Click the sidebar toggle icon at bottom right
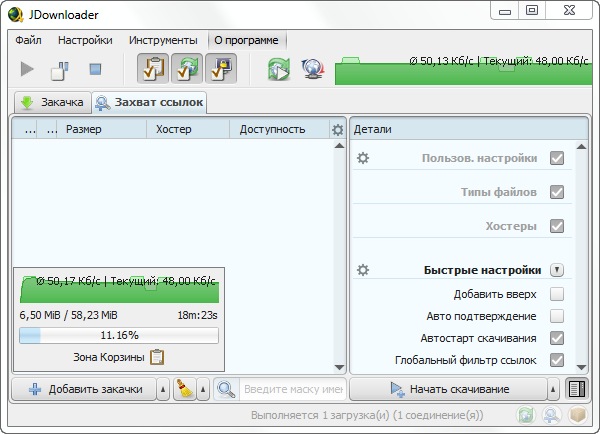The width and height of the screenshot is (600, 434). click(x=575, y=389)
